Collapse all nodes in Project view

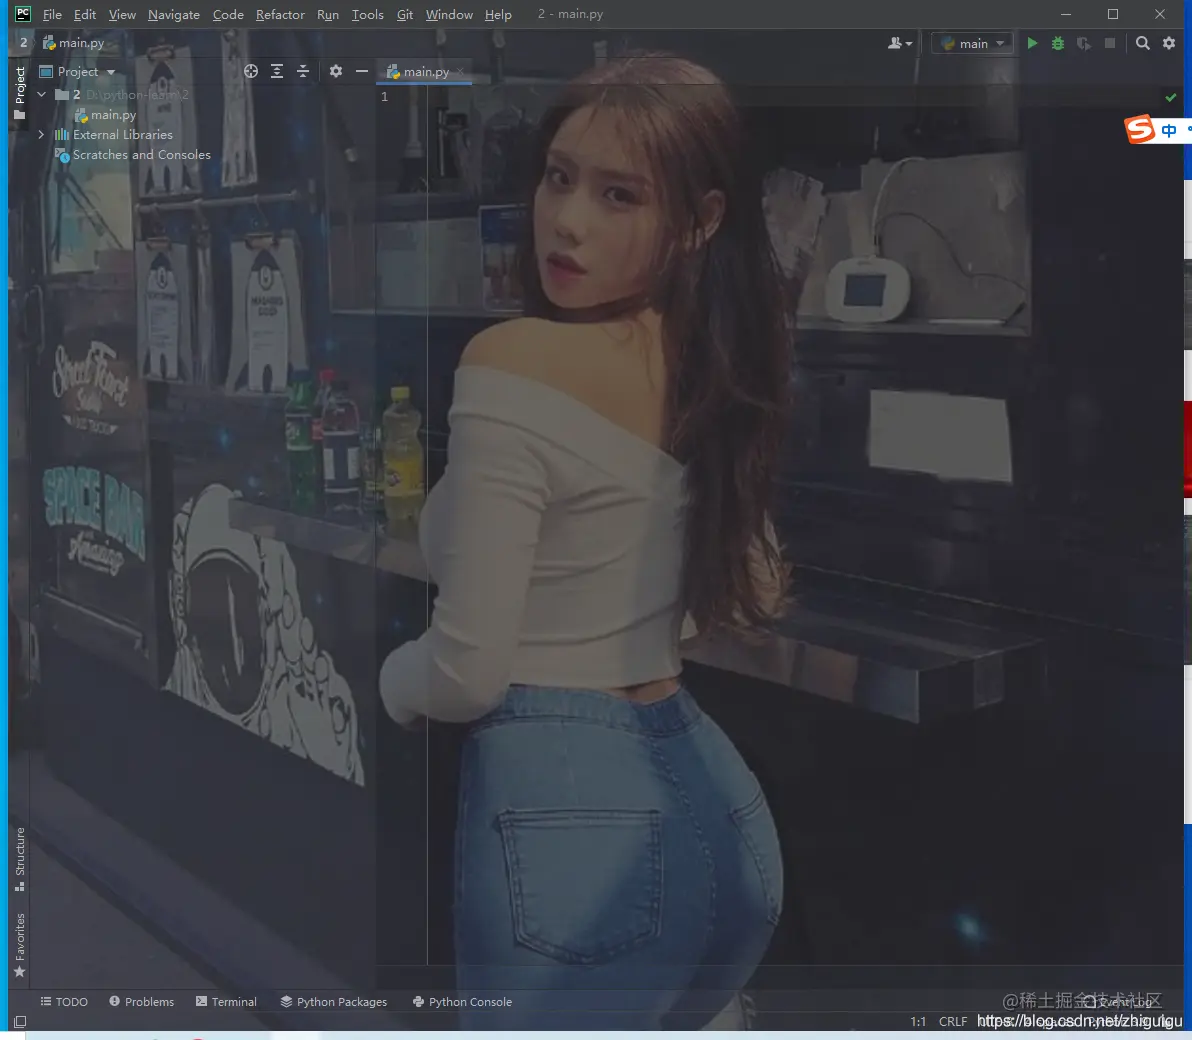[302, 71]
